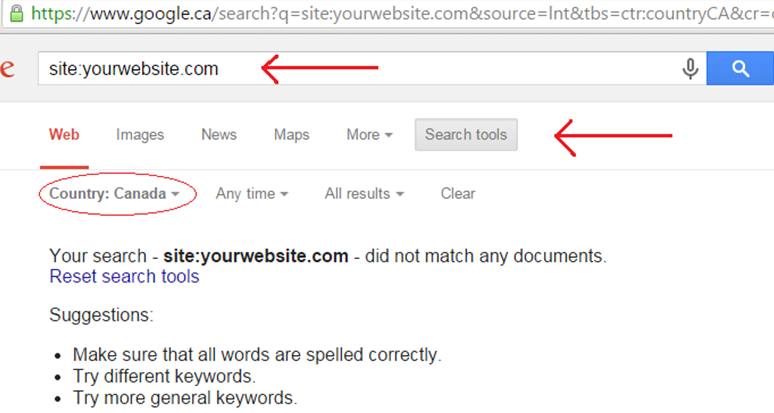Viewport: 774px width, 413px height.
Task: Open the All results dropdown
Action: click(364, 194)
